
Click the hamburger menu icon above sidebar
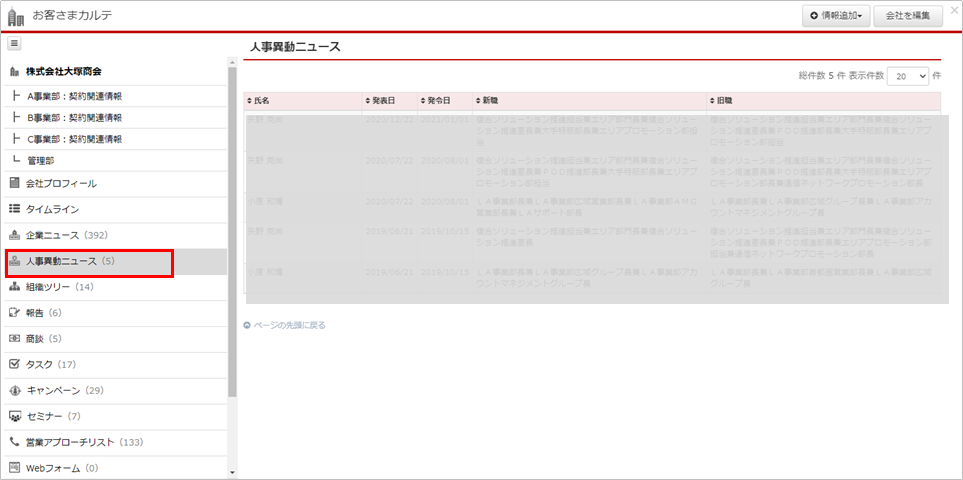(14, 44)
